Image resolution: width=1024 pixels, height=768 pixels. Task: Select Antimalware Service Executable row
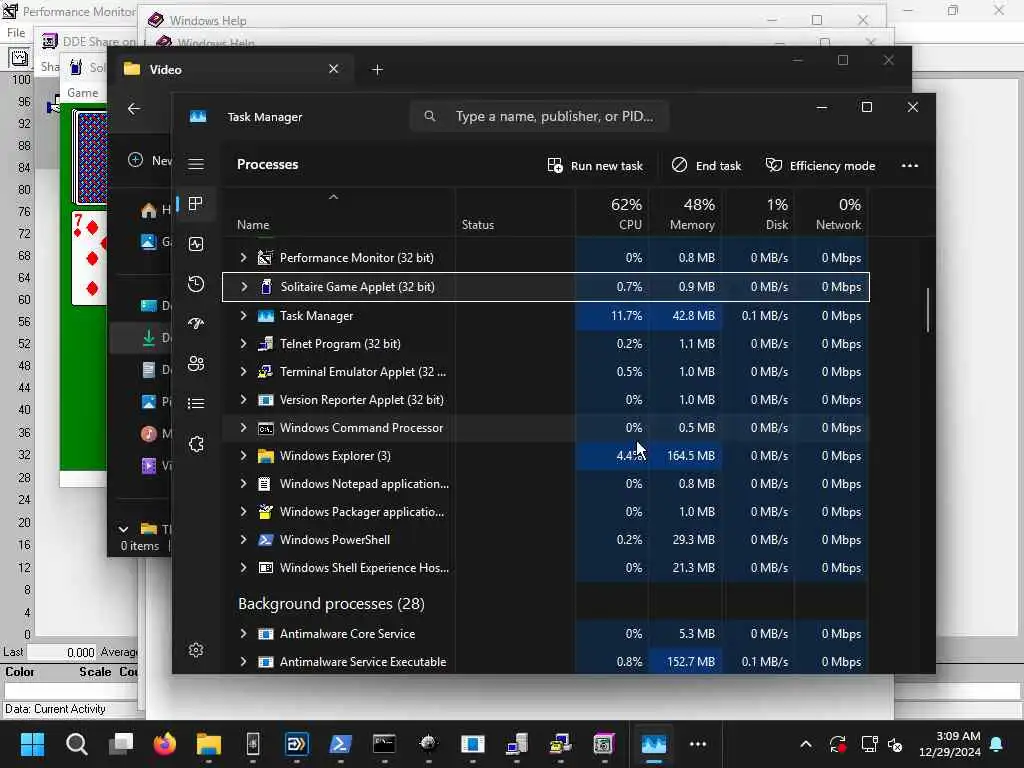[x=545, y=662]
